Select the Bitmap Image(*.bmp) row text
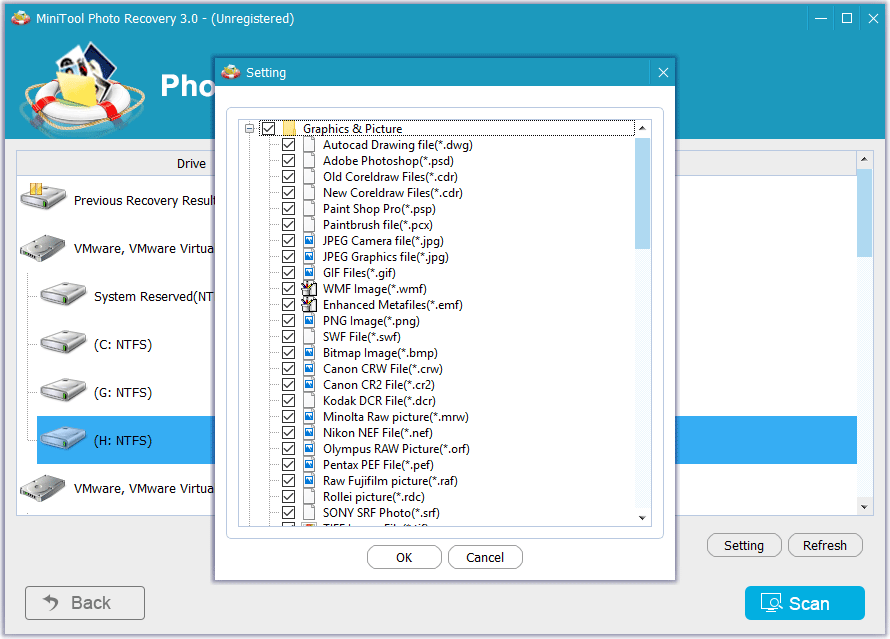 (x=380, y=352)
